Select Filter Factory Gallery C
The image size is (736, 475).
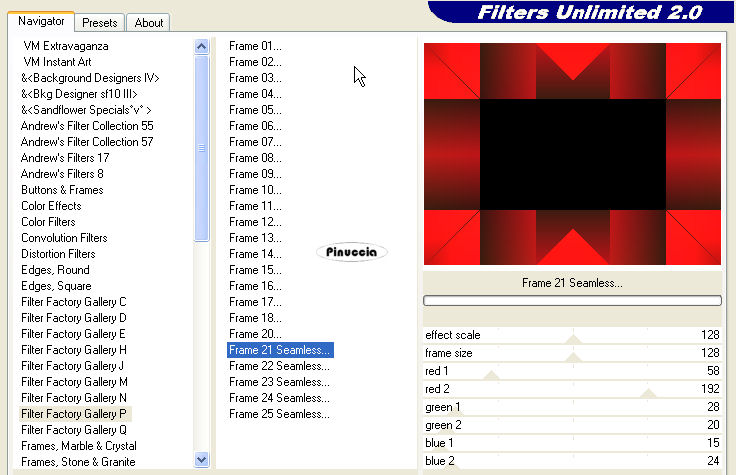[x=74, y=302]
